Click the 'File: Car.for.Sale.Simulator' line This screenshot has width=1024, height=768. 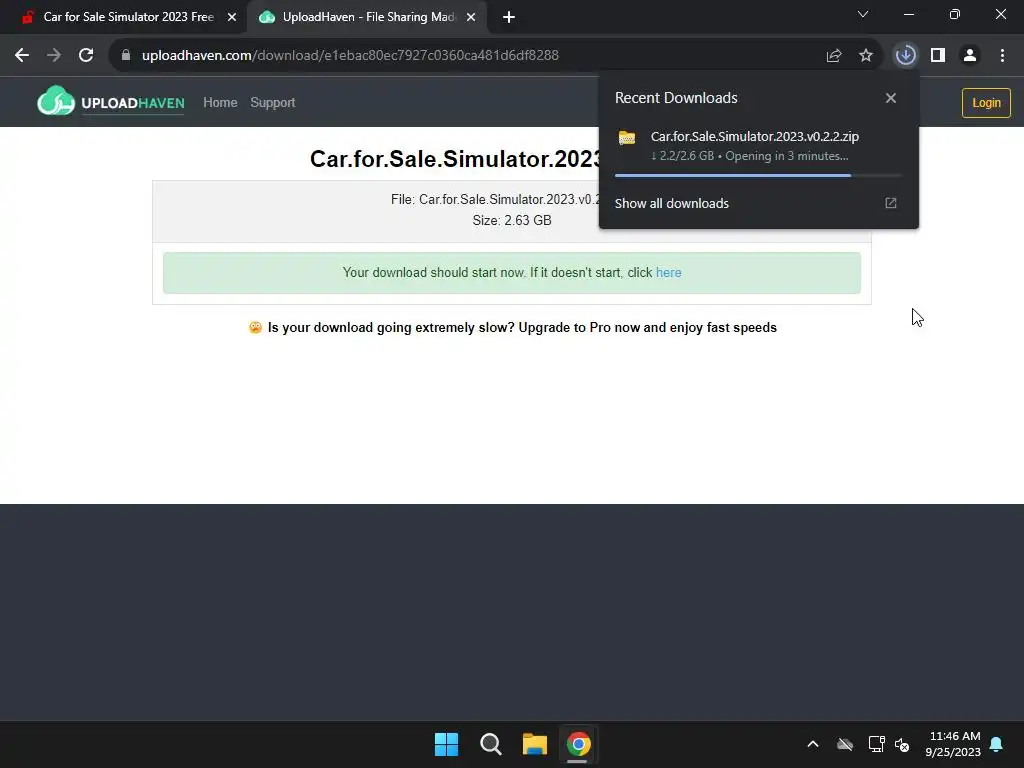click(495, 200)
